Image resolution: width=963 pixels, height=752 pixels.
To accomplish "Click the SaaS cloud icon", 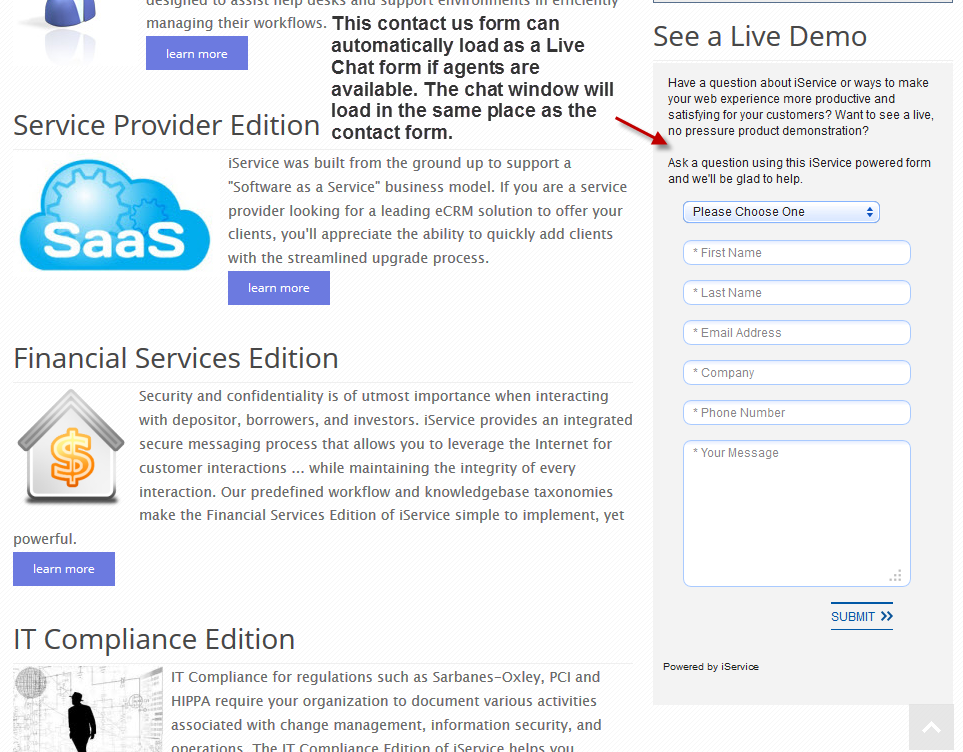I will (x=115, y=217).
